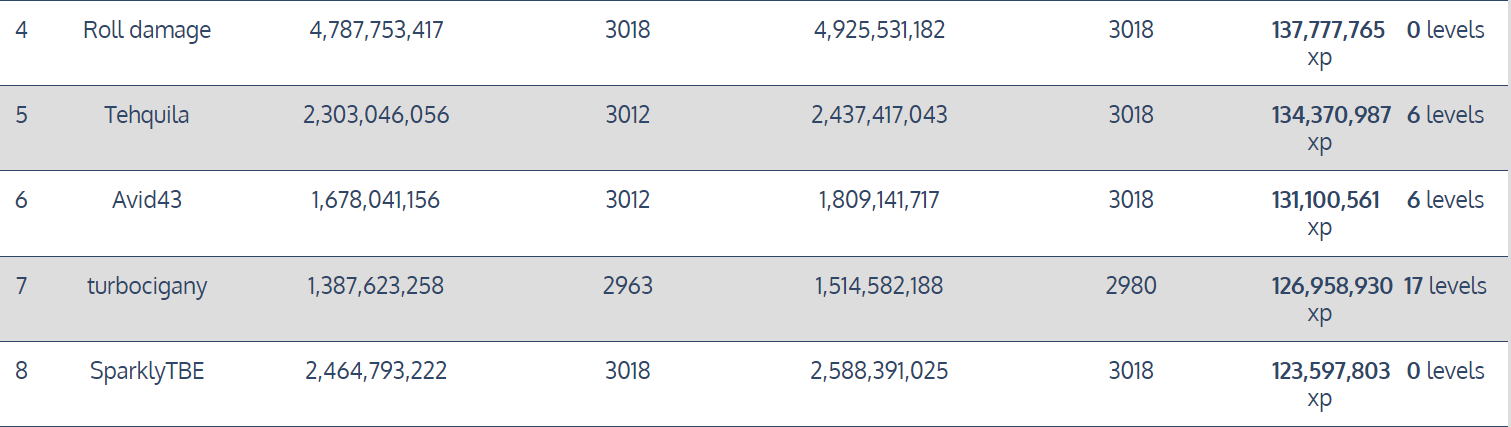Select turbocigany's 17 levels gained text
Screen dimensions: 1511x427
coord(1445,286)
